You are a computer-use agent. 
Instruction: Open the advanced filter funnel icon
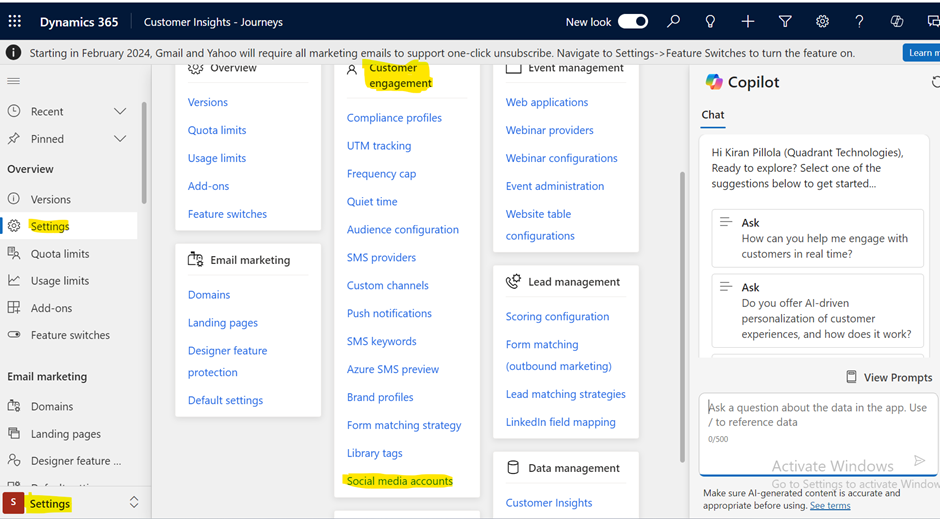tap(785, 22)
